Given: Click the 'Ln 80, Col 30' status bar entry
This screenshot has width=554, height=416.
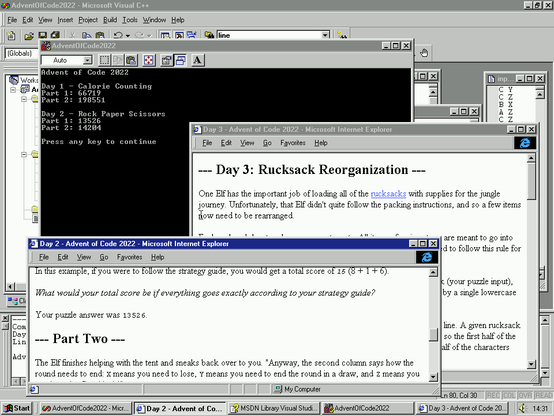Looking at the screenshot, I should [x=460, y=395].
